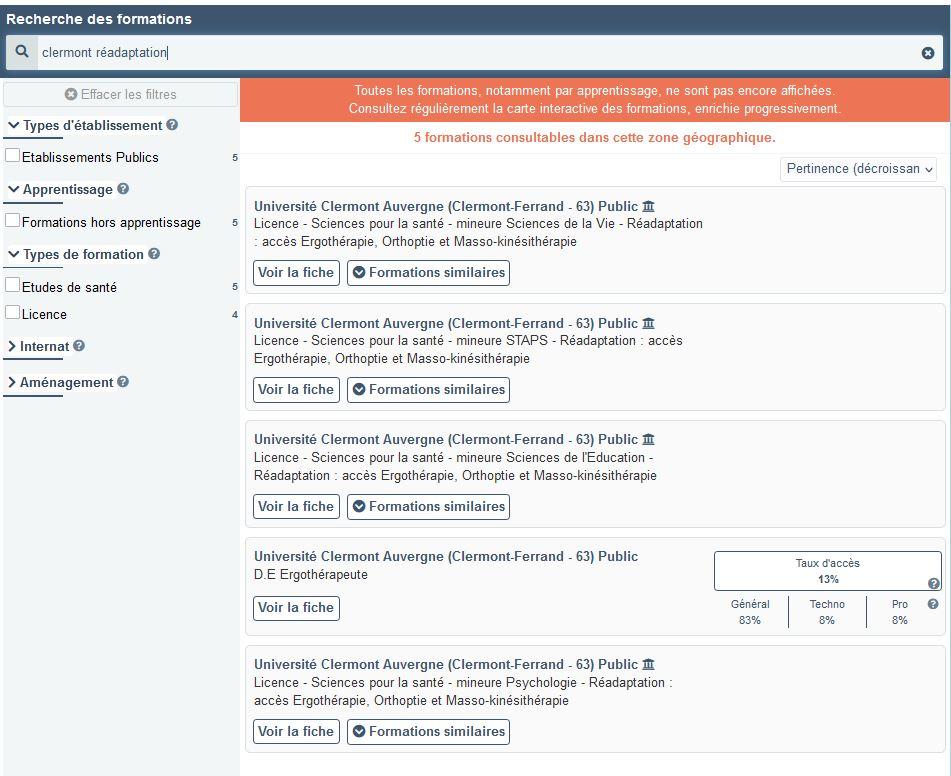Click public institution icon on Sciences de la Vie card
This screenshot has height=776, width=951.
pos(648,206)
